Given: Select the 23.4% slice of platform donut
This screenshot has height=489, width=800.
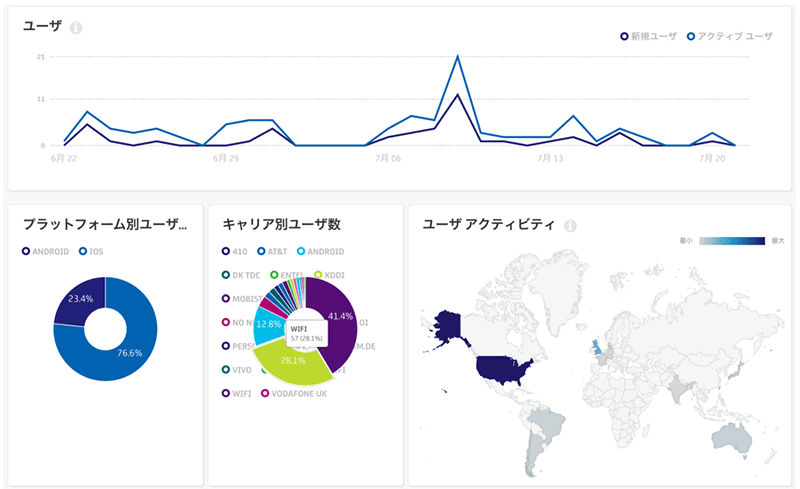Looking at the screenshot, I should [80, 300].
